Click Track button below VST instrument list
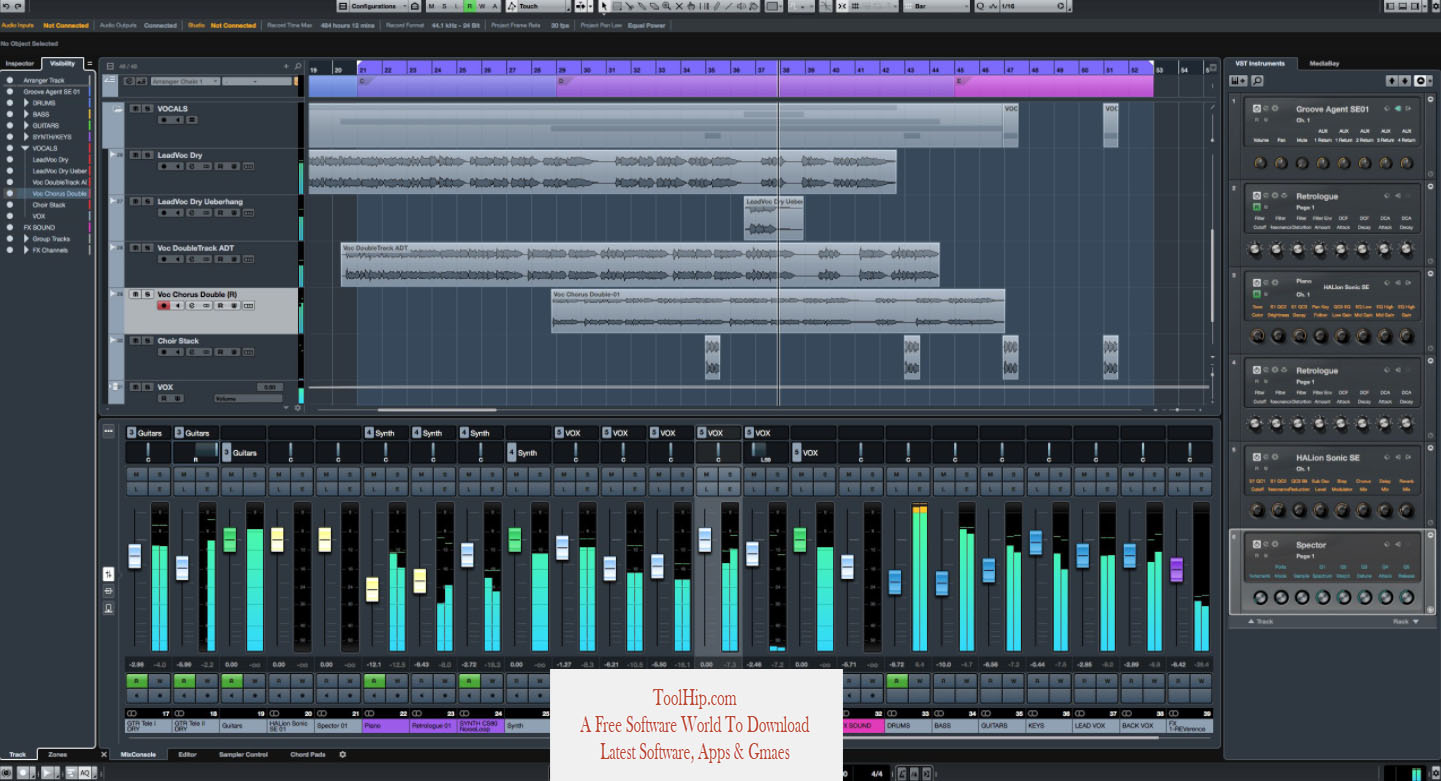 [1260, 621]
